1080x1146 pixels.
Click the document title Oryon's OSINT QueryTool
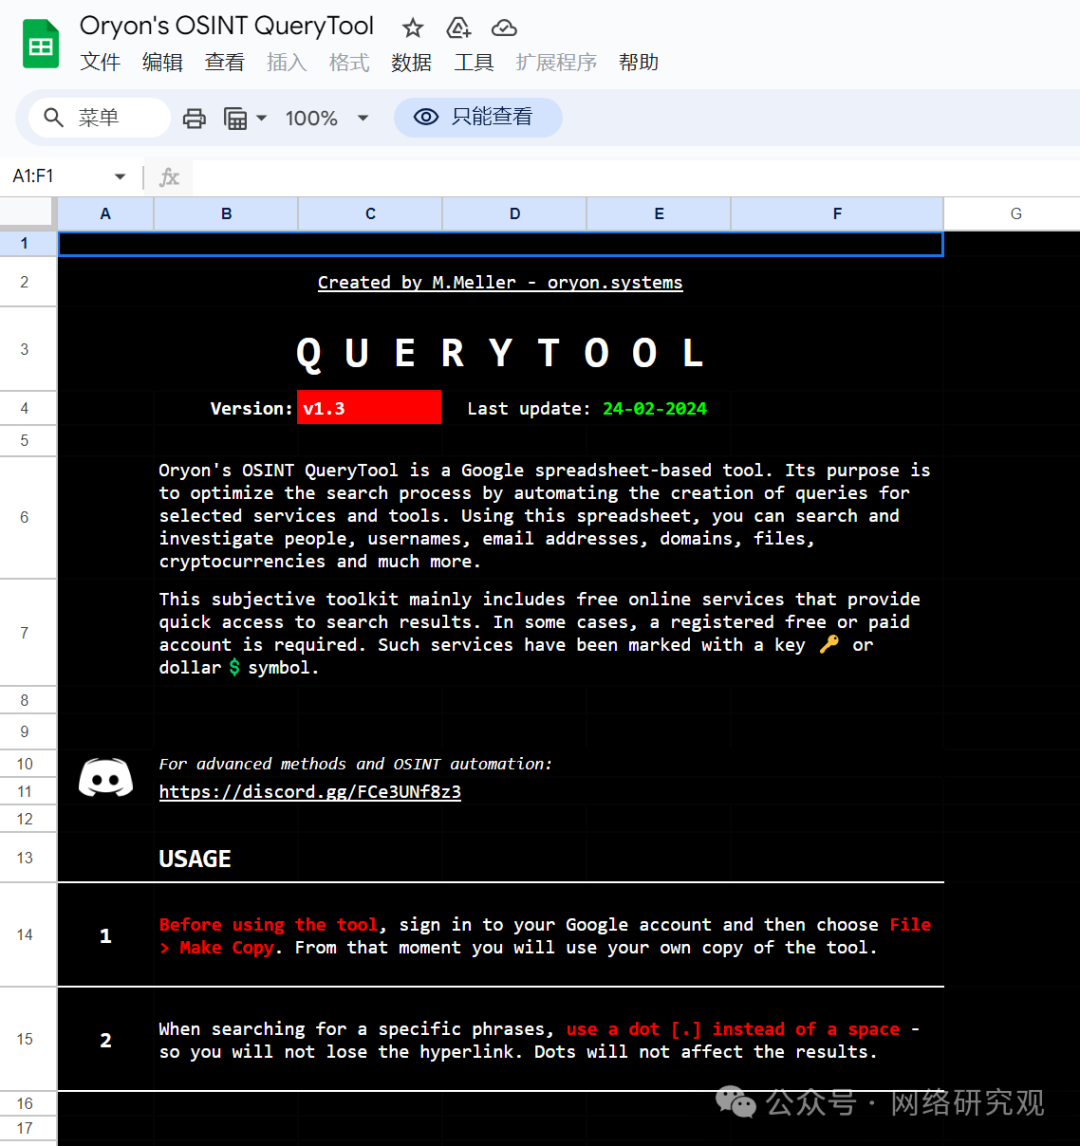click(227, 26)
